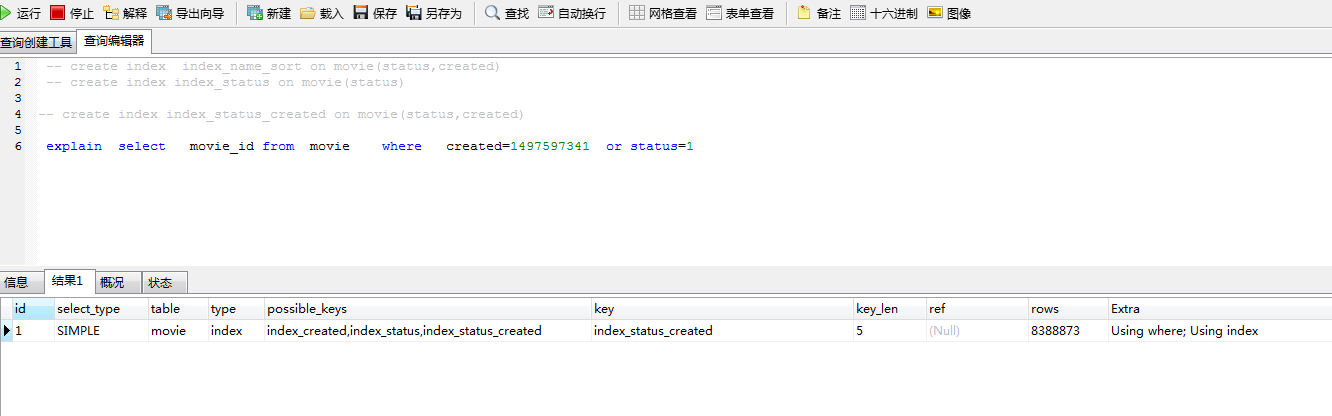Click the 载入 (Load) toolbar button
1332x416 pixels.
tap(322, 13)
